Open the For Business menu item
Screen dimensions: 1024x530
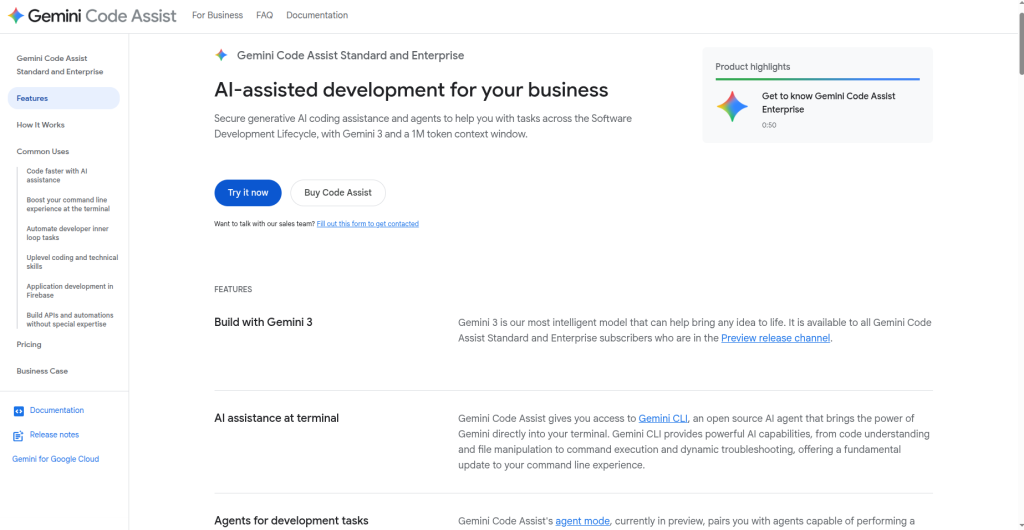coord(217,15)
